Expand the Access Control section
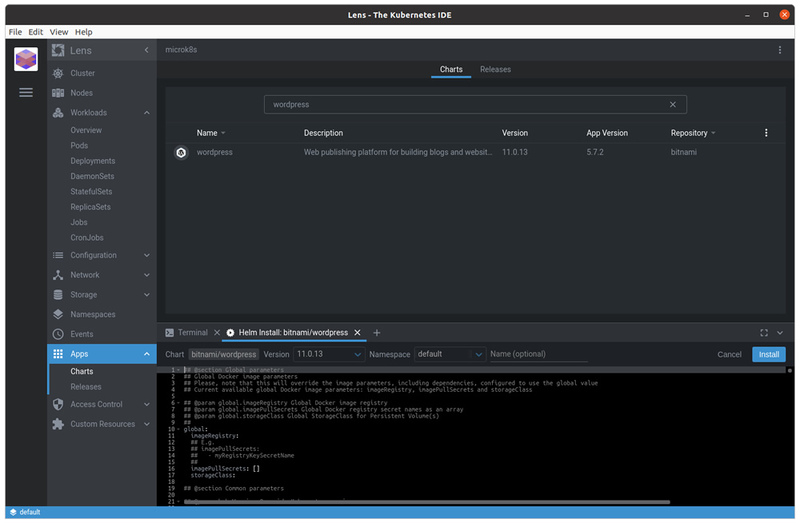Screen dimensions: 800x523 point(146,404)
